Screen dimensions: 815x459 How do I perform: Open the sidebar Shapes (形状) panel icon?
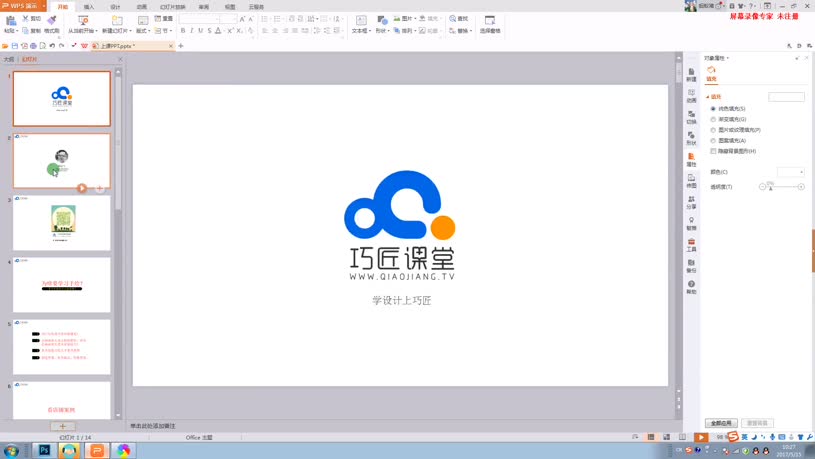click(x=691, y=138)
